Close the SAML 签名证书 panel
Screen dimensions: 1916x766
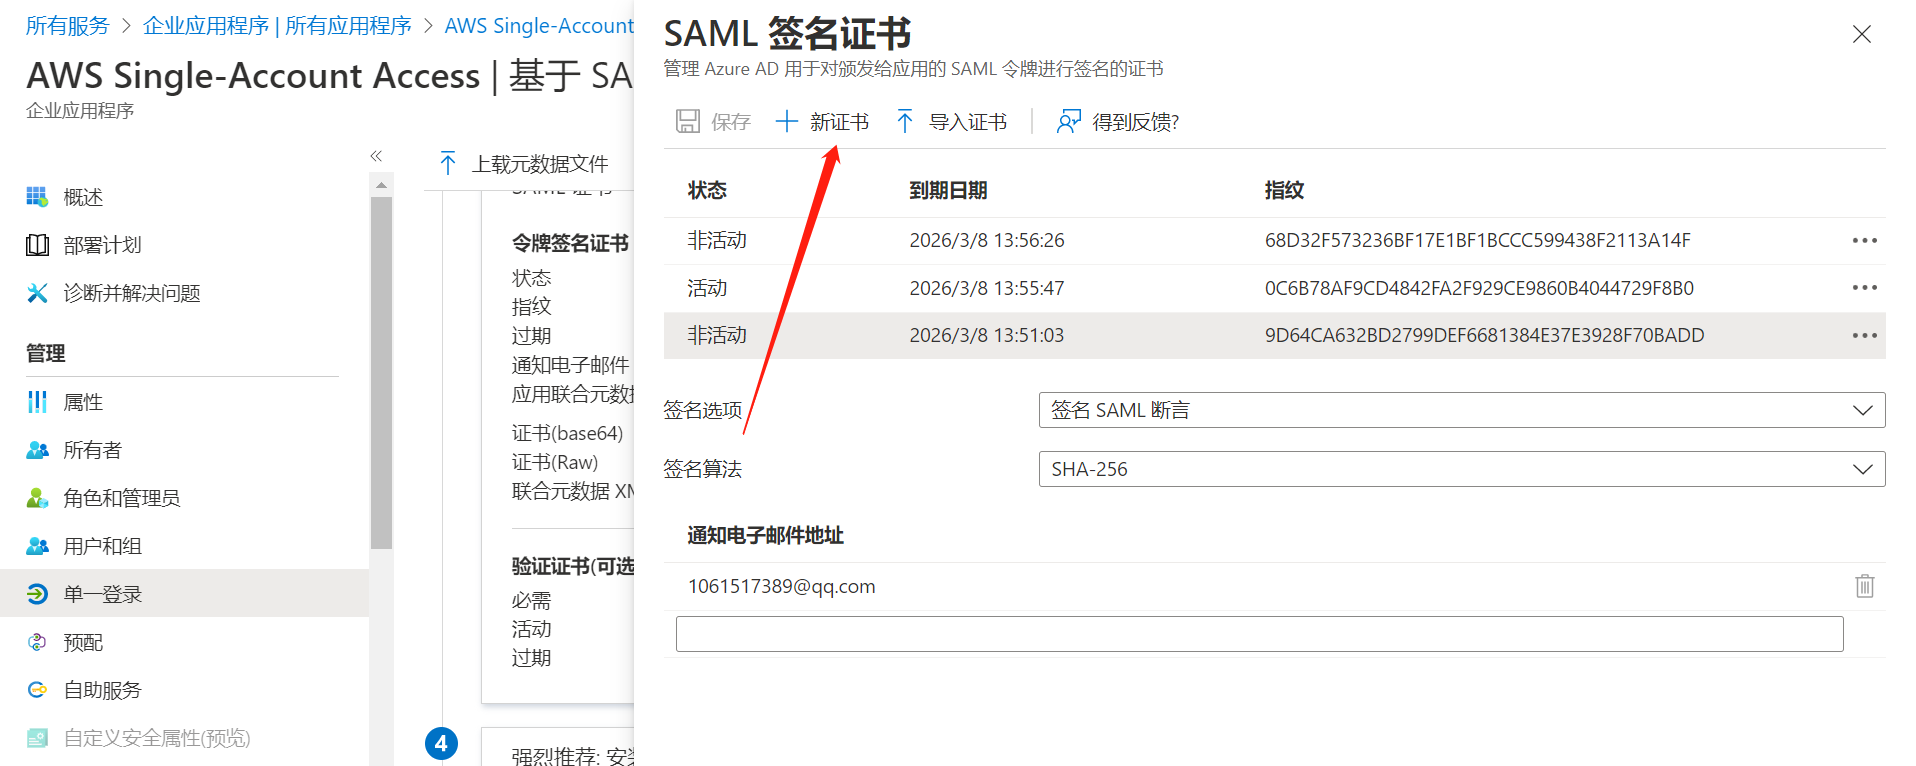pyautogui.click(x=1861, y=34)
